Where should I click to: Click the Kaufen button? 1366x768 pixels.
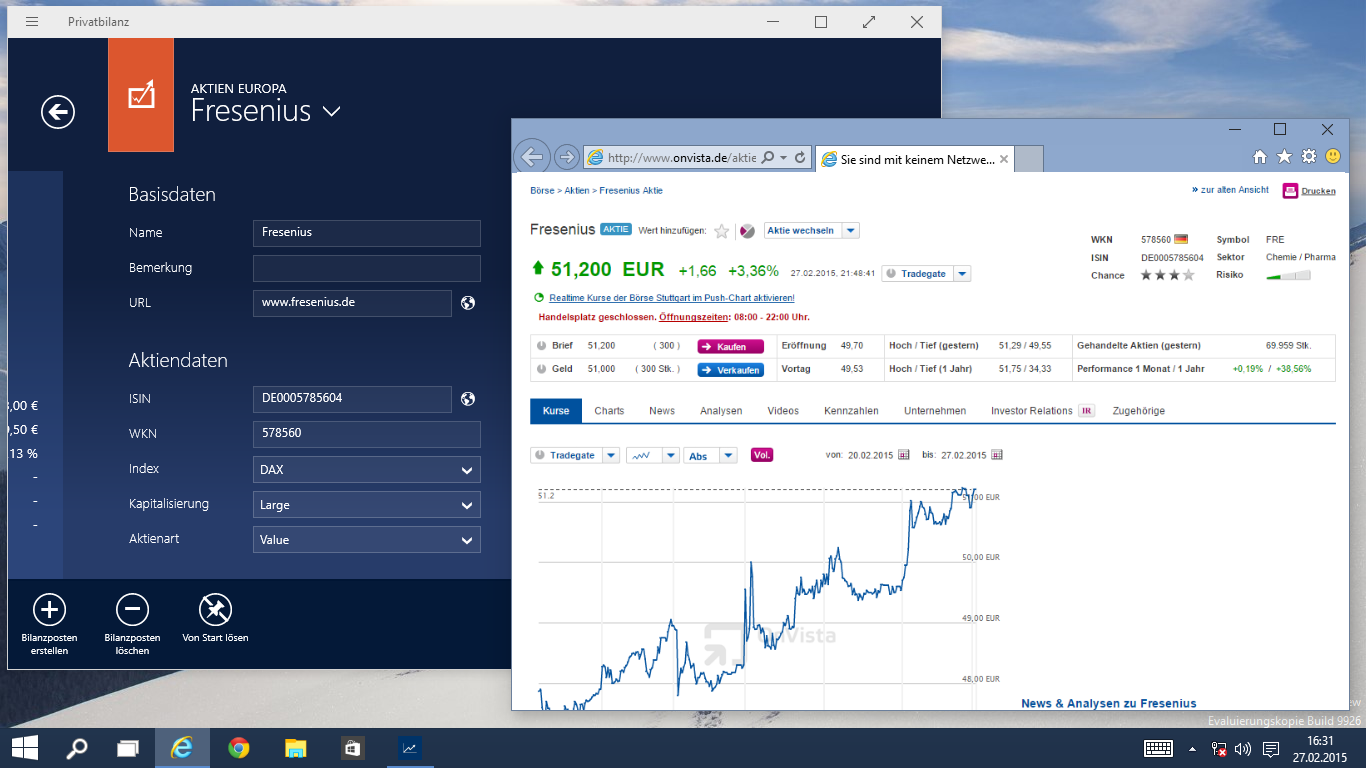(x=730, y=346)
